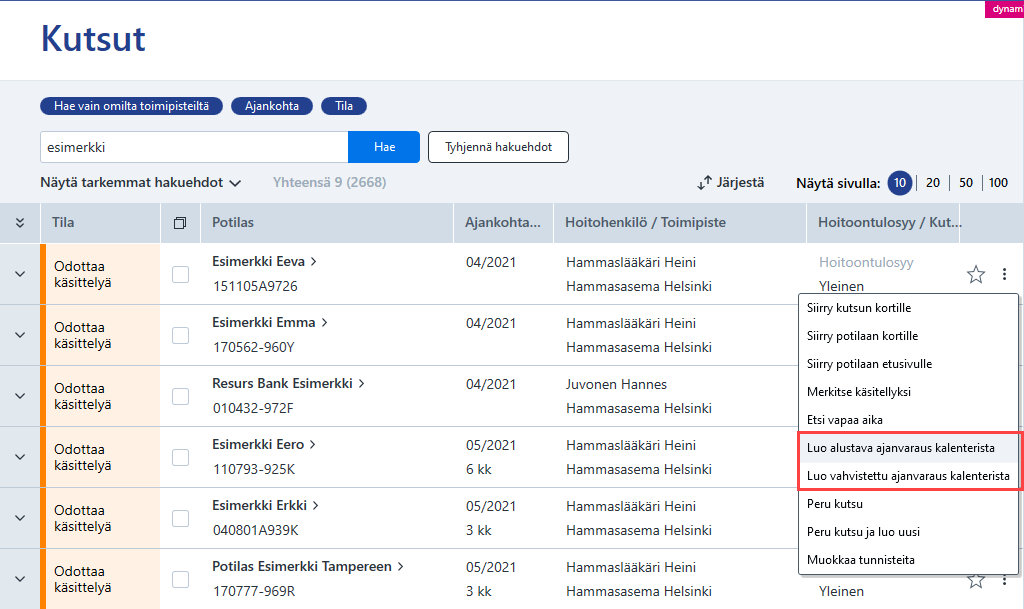Click the select-all icon in table header
Image resolution: width=1024 pixels, height=609 pixels.
tap(180, 223)
